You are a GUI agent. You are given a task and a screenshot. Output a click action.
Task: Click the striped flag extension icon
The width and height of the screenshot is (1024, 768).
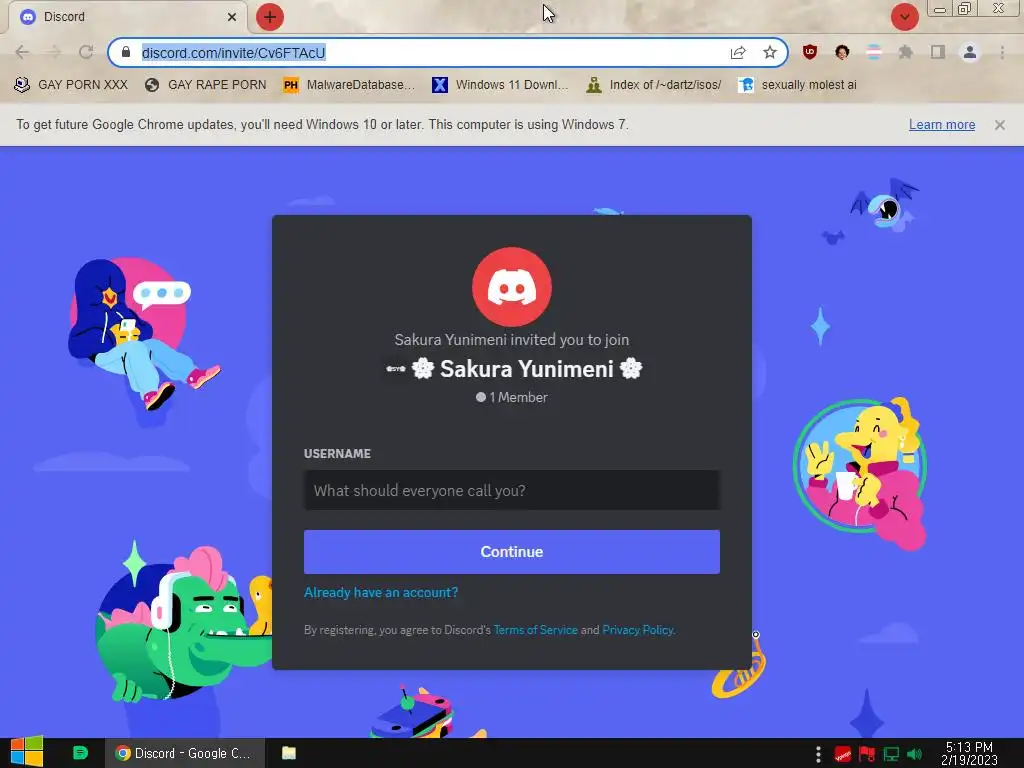[873, 52]
